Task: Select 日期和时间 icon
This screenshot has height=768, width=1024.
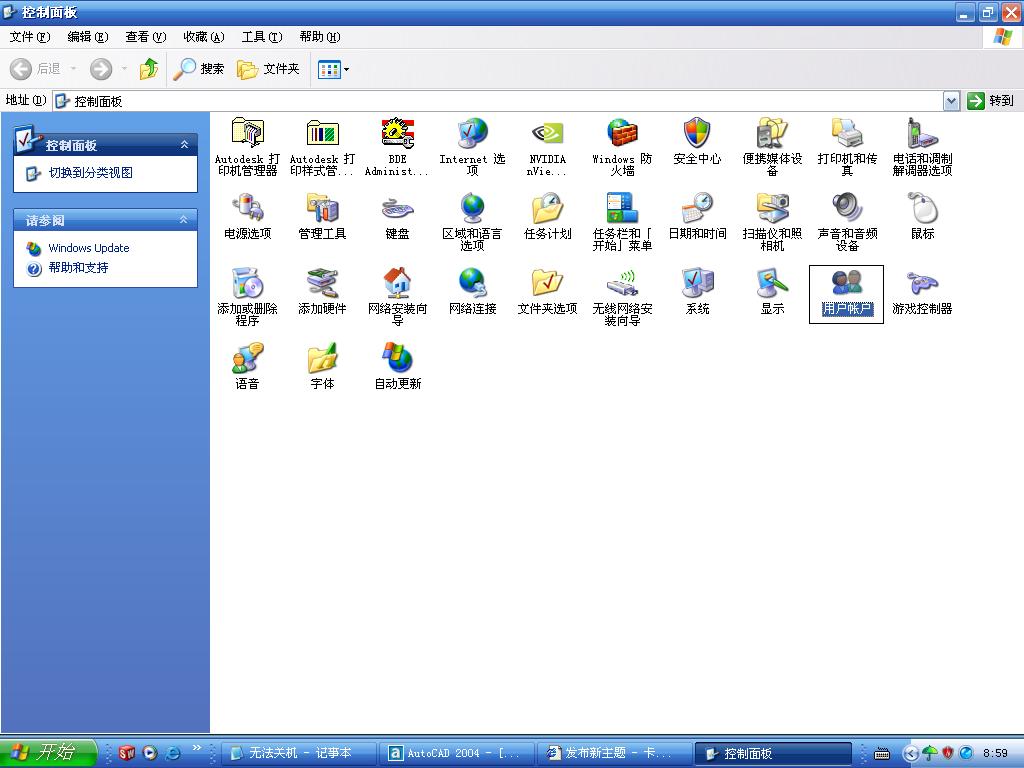Action: click(697, 208)
